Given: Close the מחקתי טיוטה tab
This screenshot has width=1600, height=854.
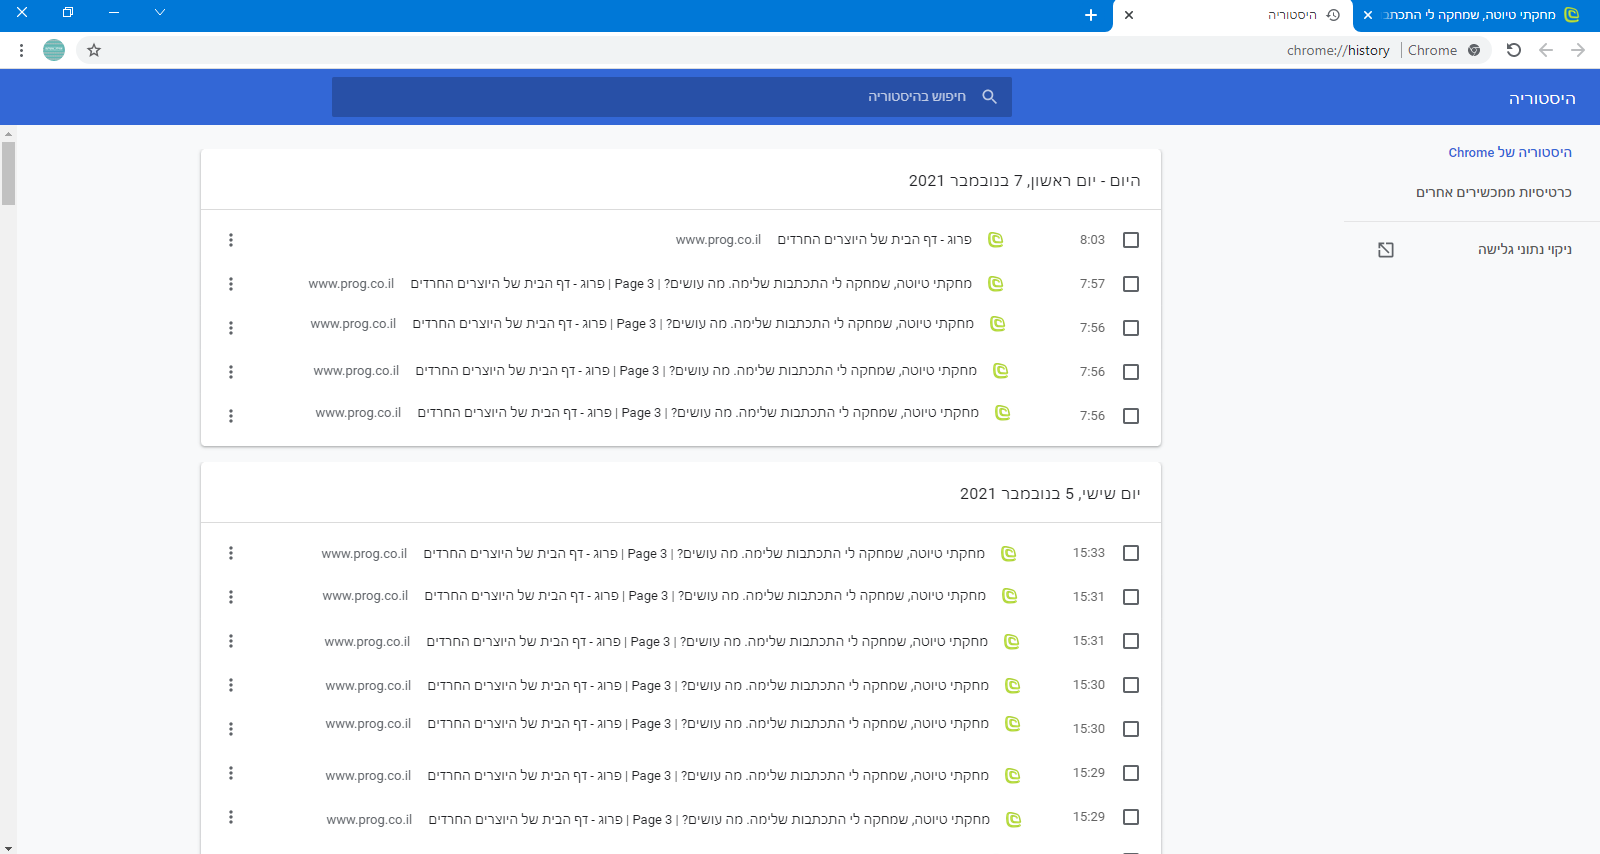Looking at the screenshot, I should (x=1368, y=15).
